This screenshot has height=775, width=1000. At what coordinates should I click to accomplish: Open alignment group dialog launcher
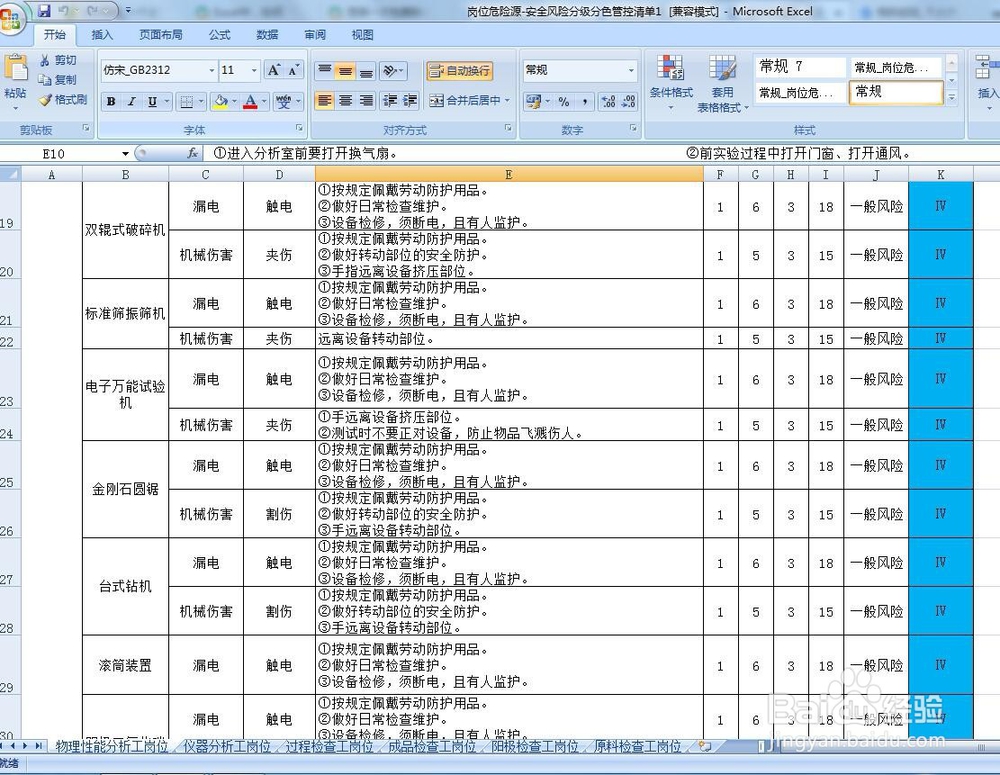point(508,128)
